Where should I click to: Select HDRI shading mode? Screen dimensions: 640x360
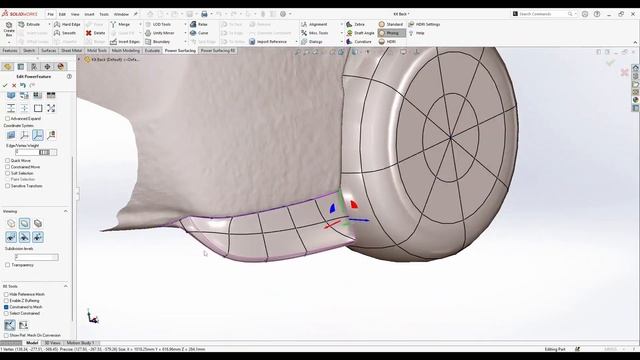(387, 42)
